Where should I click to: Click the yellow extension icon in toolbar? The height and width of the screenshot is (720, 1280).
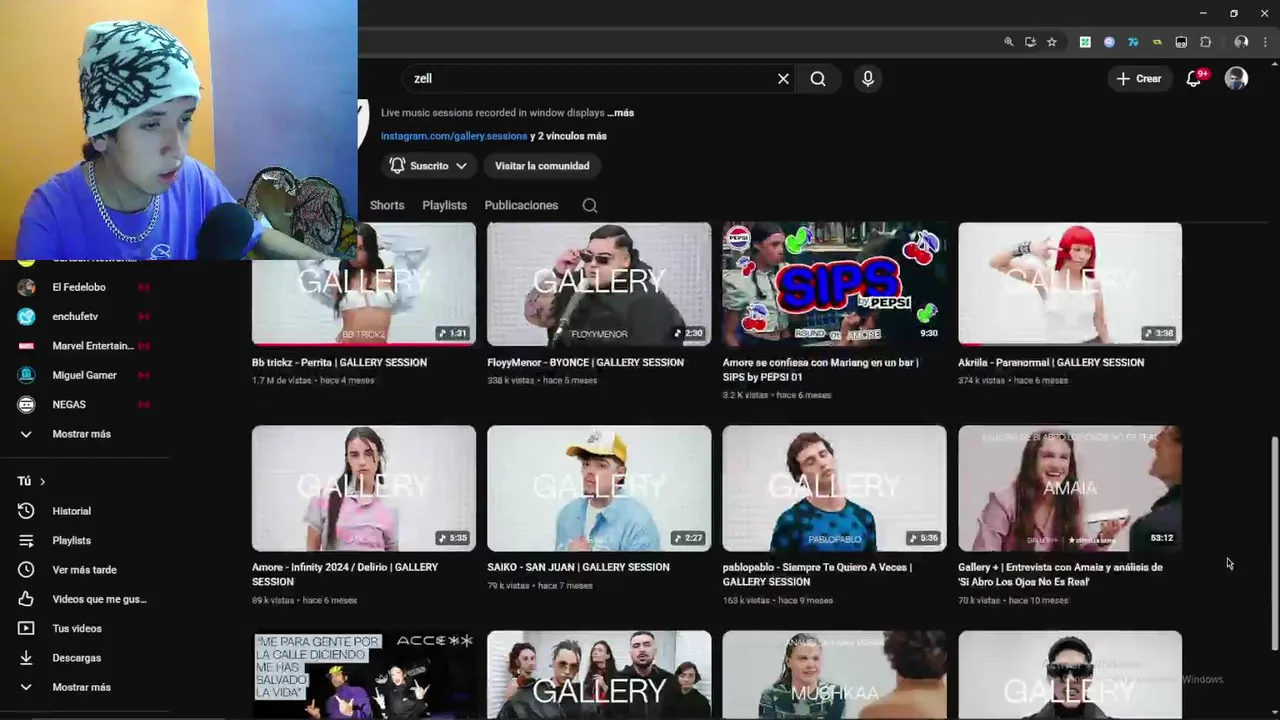[x=1157, y=42]
